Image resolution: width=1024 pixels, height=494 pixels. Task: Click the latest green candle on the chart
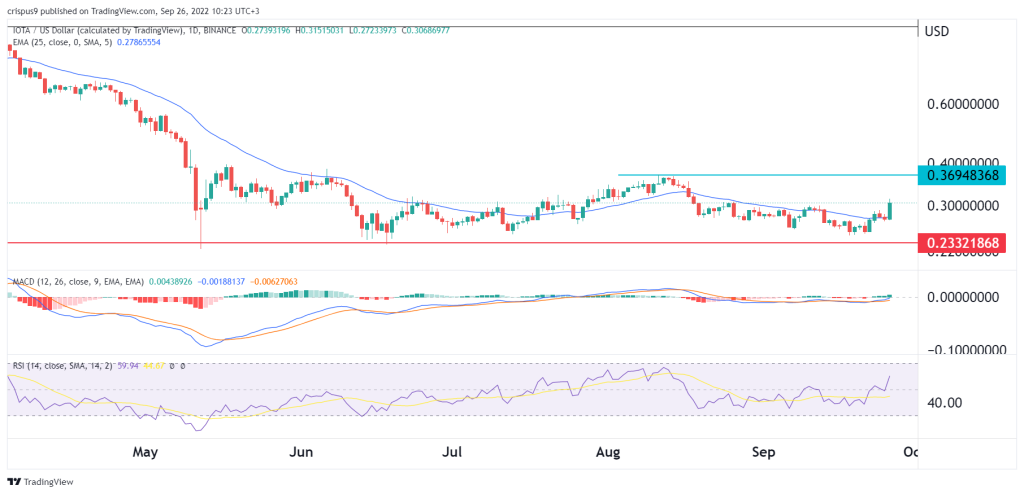pos(890,210)
